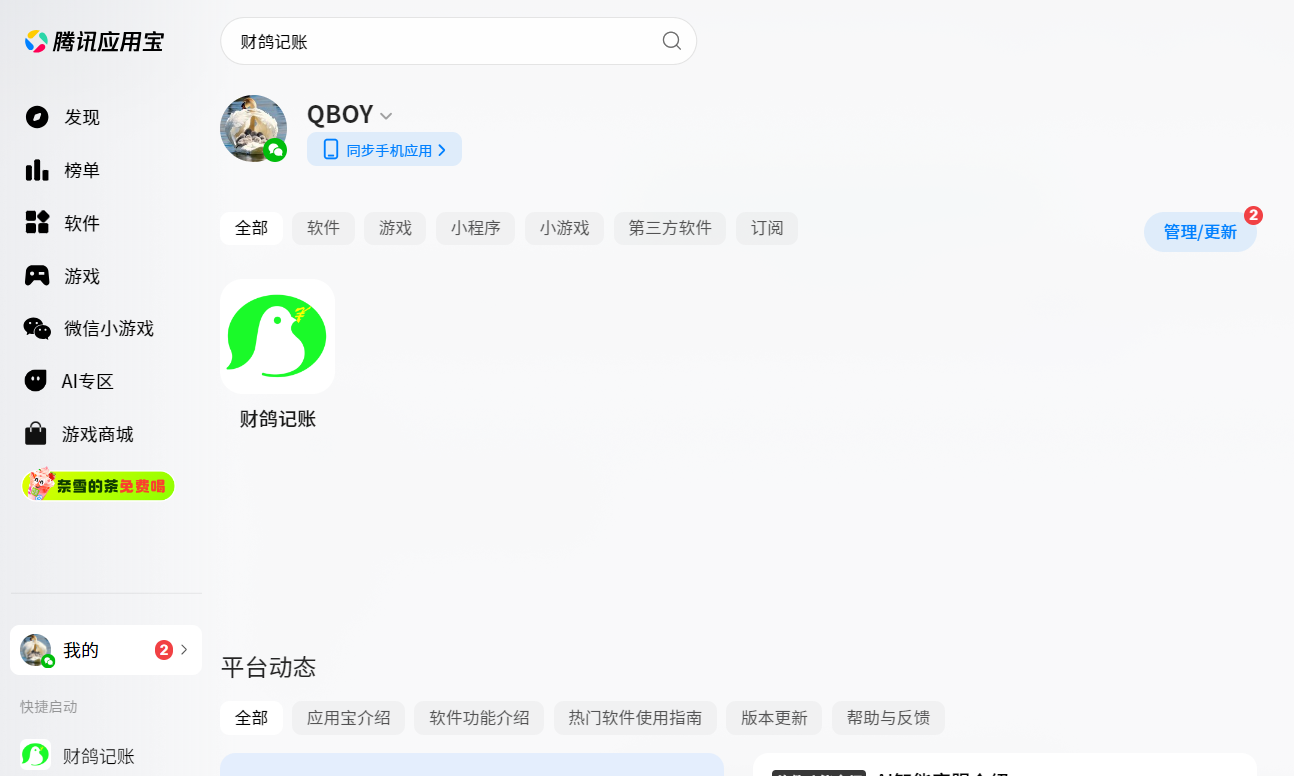Open 帮助与反馈 under 平台动态
The height and width of the screenshot is (776, 1294).
[888, 718]
